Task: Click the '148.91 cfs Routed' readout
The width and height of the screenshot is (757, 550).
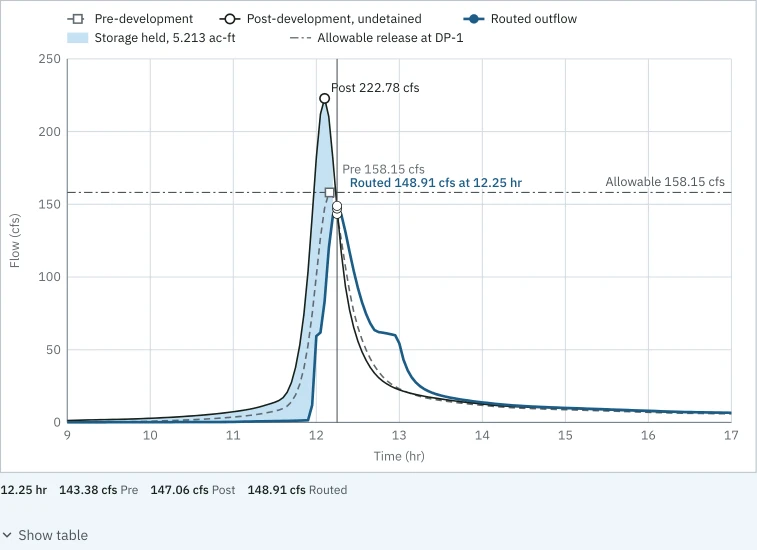Action: tap(297, 490)
